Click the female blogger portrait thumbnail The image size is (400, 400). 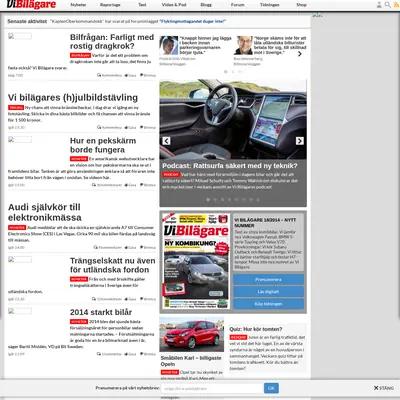point(169,45)
